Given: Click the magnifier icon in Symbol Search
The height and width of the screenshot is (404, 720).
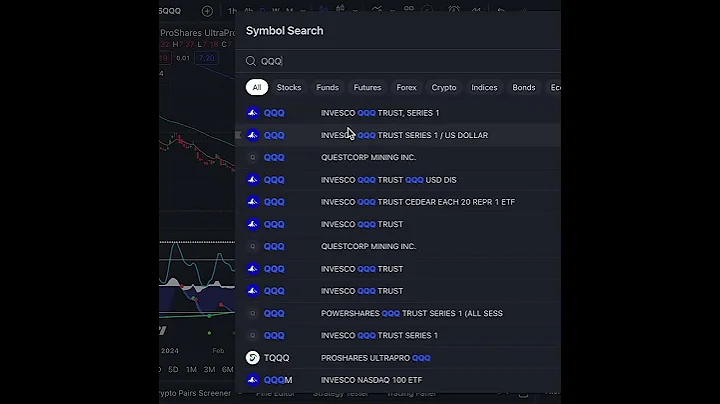Looking at the screenshot, I should (251, 61).
